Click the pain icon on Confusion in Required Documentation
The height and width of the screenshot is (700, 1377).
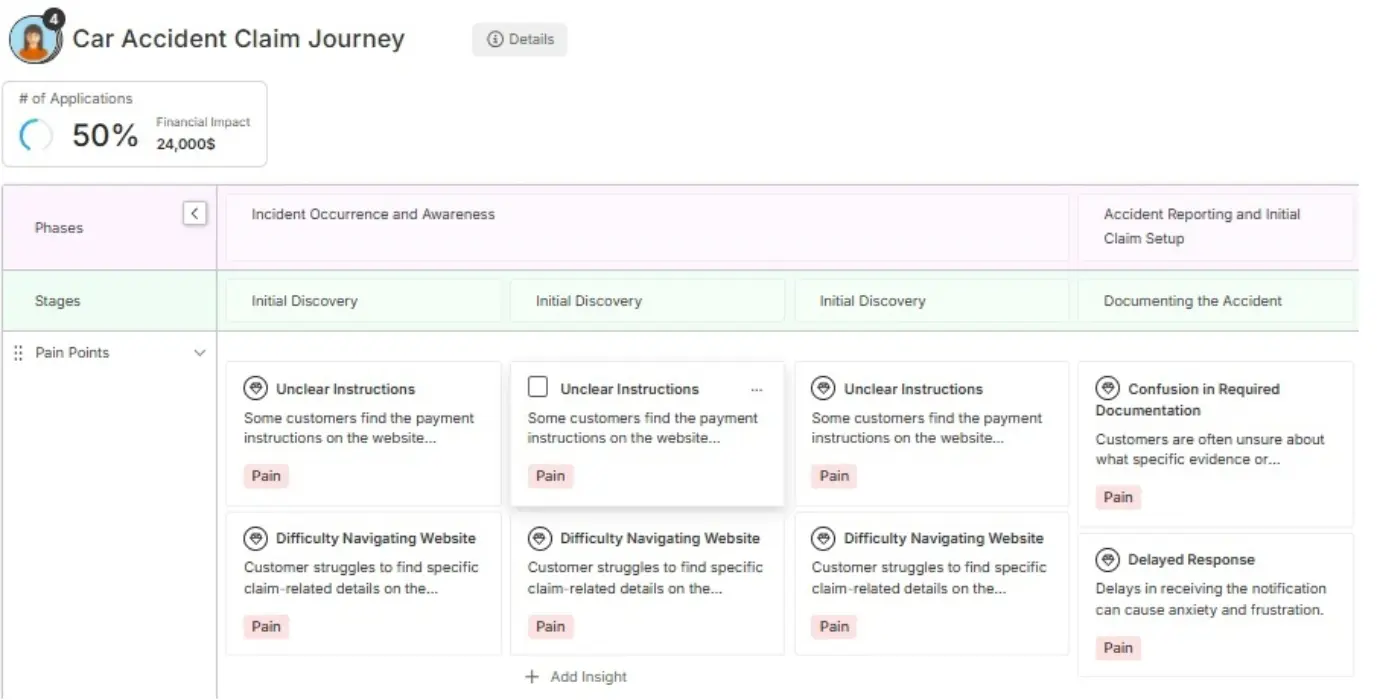point(1106,389)
